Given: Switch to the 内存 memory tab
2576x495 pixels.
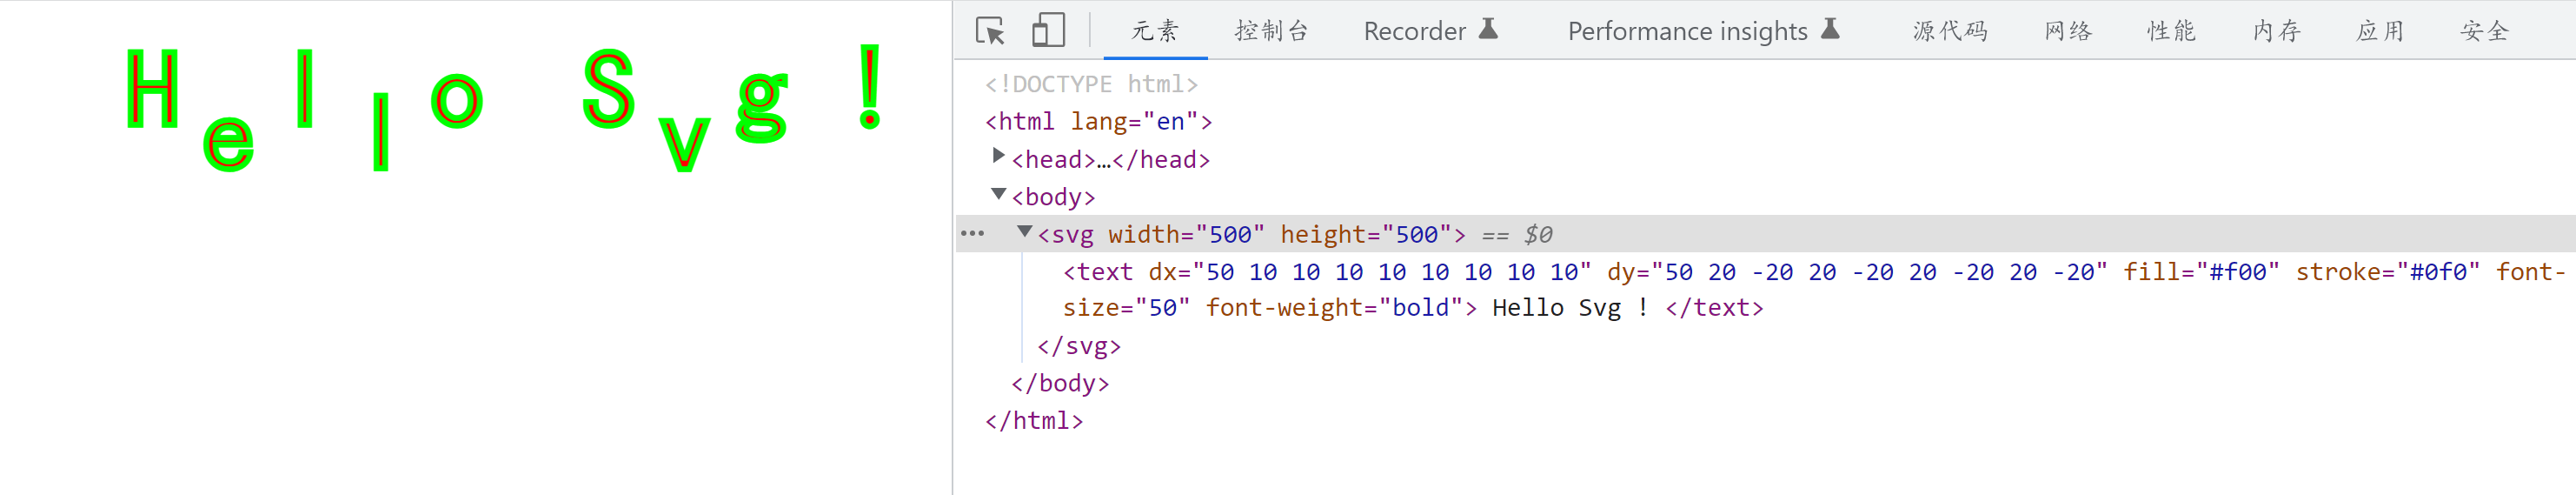Looking at the screenshot, I should [2276, 31].
